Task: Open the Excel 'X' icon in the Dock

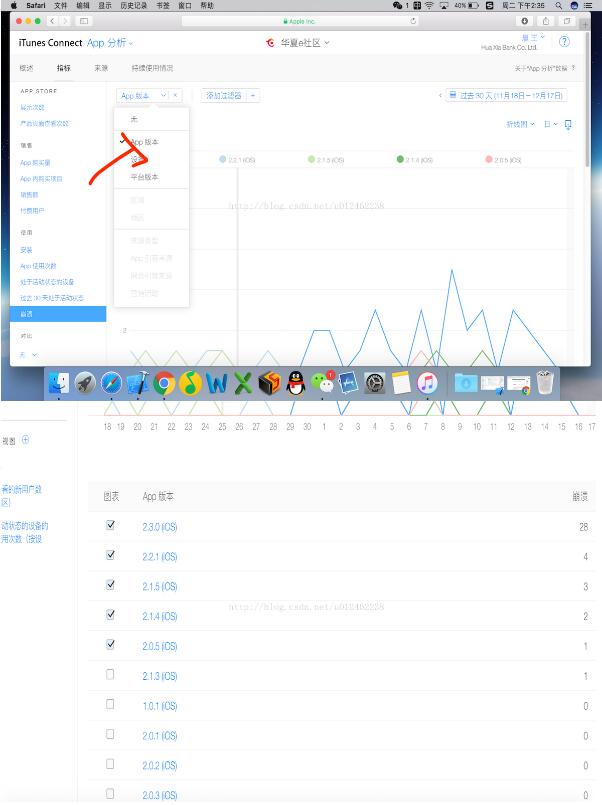Action: coord(243,383)
